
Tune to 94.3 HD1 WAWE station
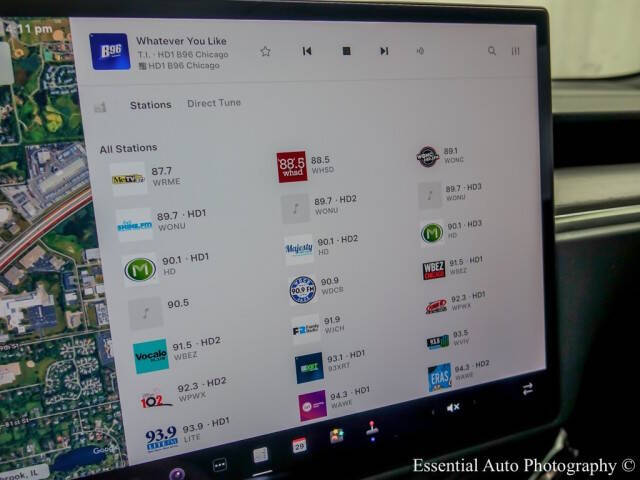(334, 403)
